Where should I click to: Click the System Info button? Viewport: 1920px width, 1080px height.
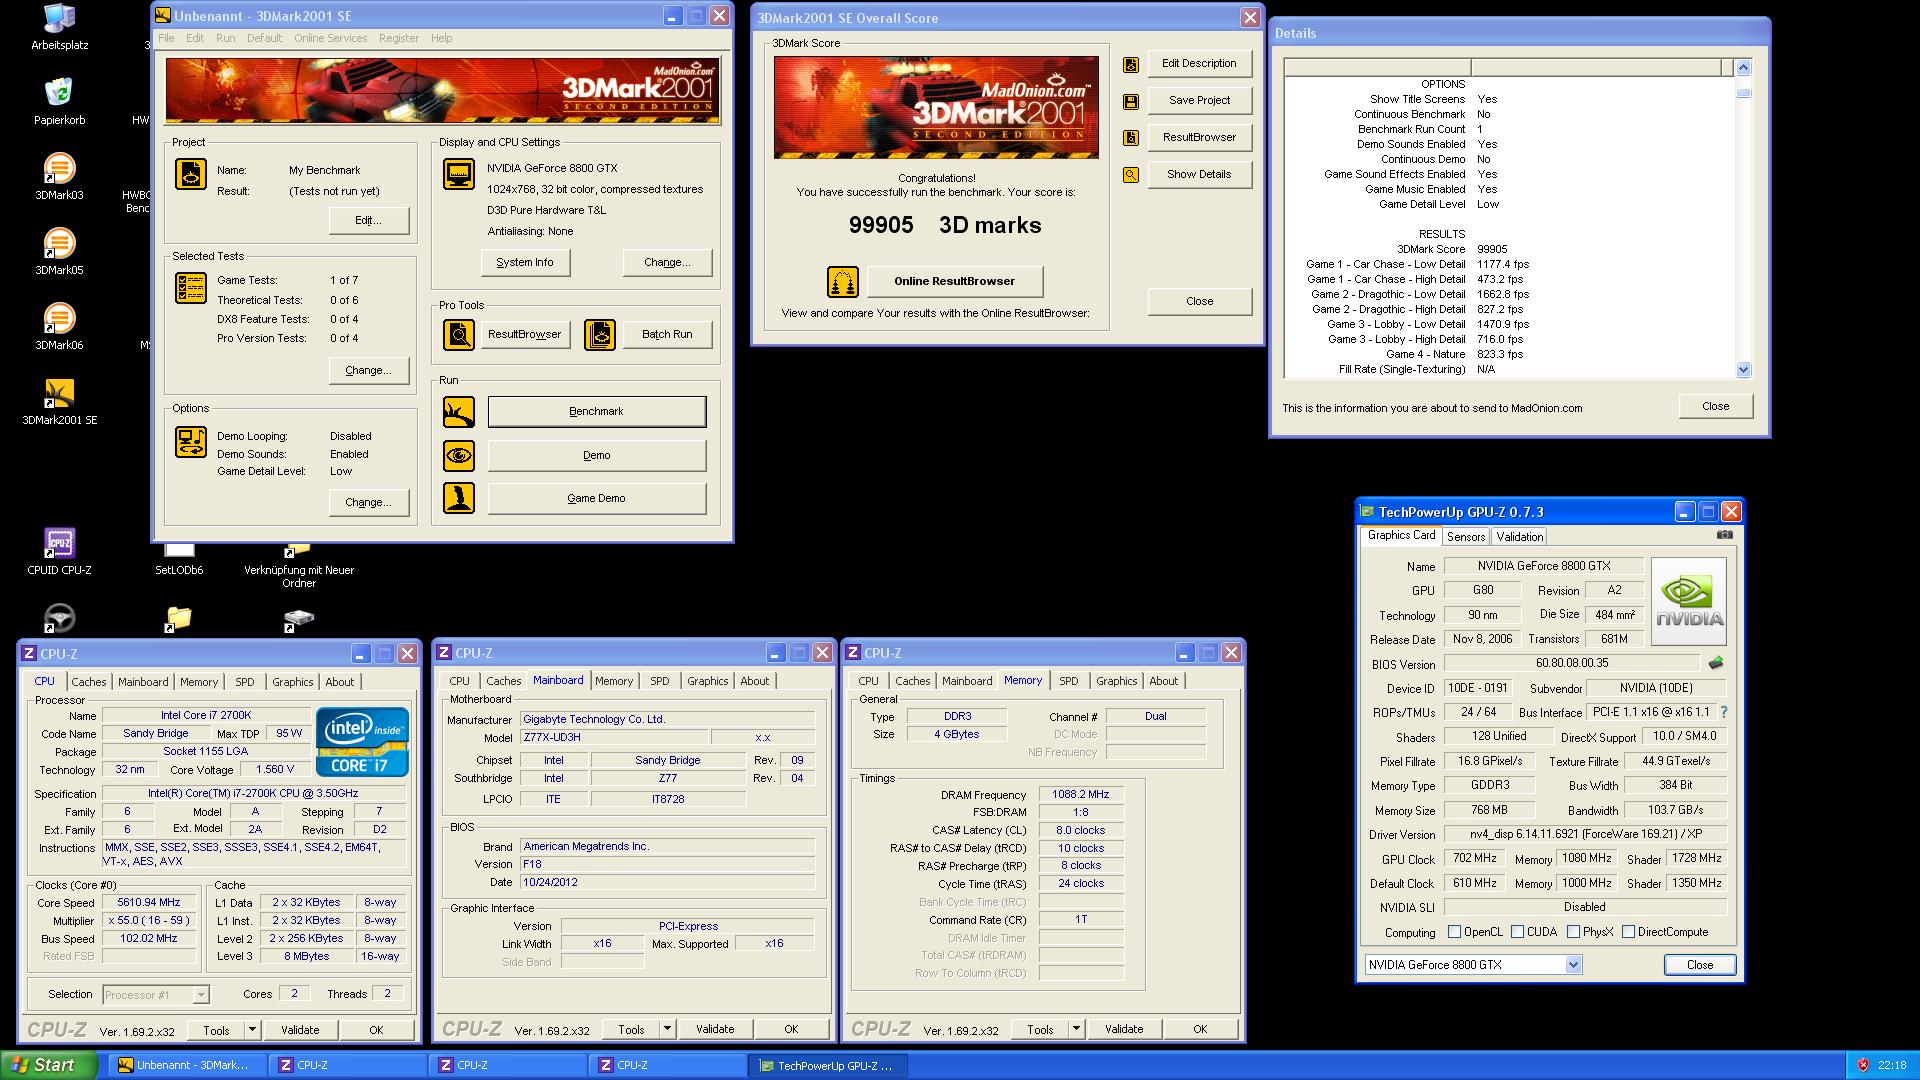coord(524,262)
